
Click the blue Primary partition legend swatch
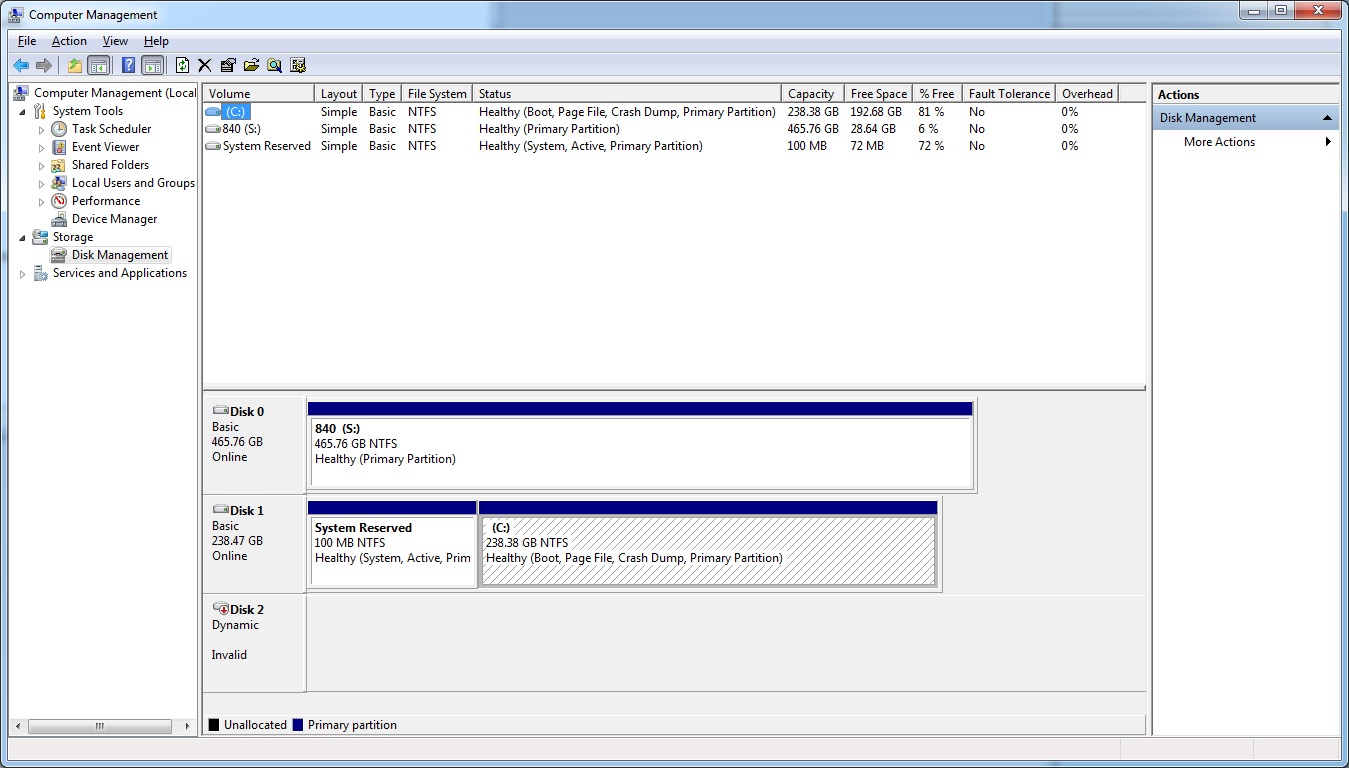[298, 725]
